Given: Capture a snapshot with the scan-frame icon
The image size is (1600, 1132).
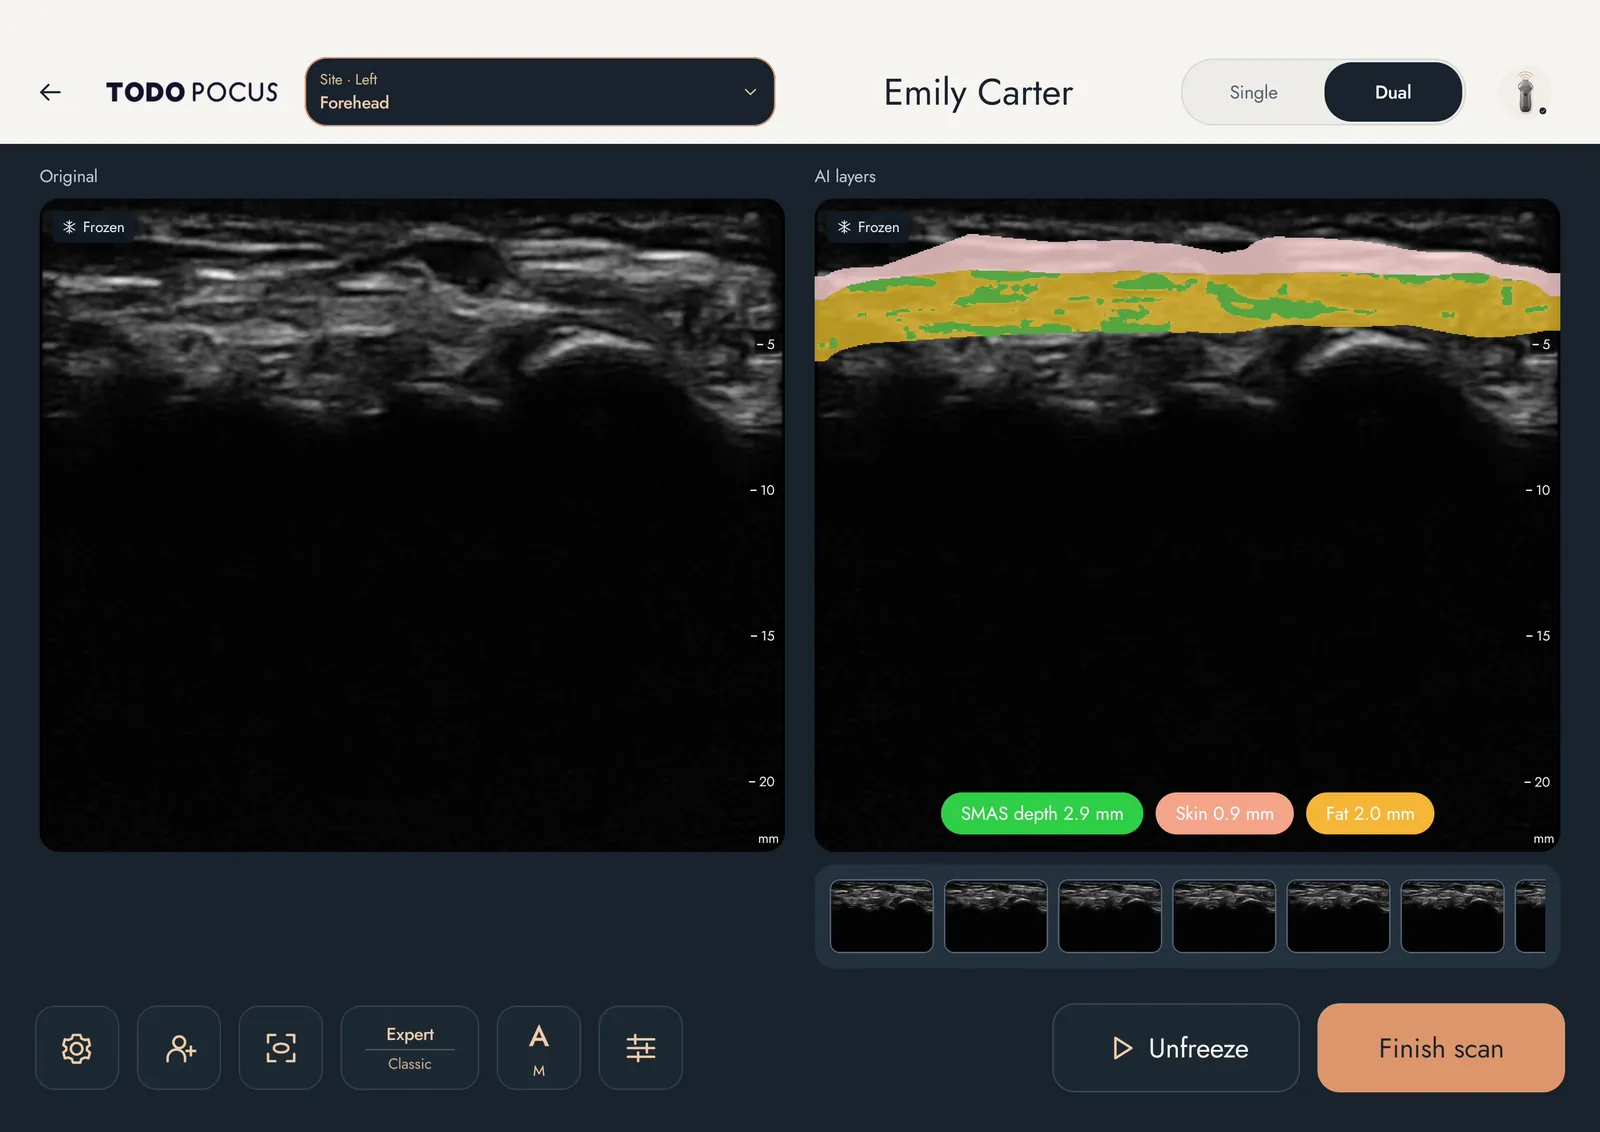Looking at the screenshot, I should [281, 1048].
